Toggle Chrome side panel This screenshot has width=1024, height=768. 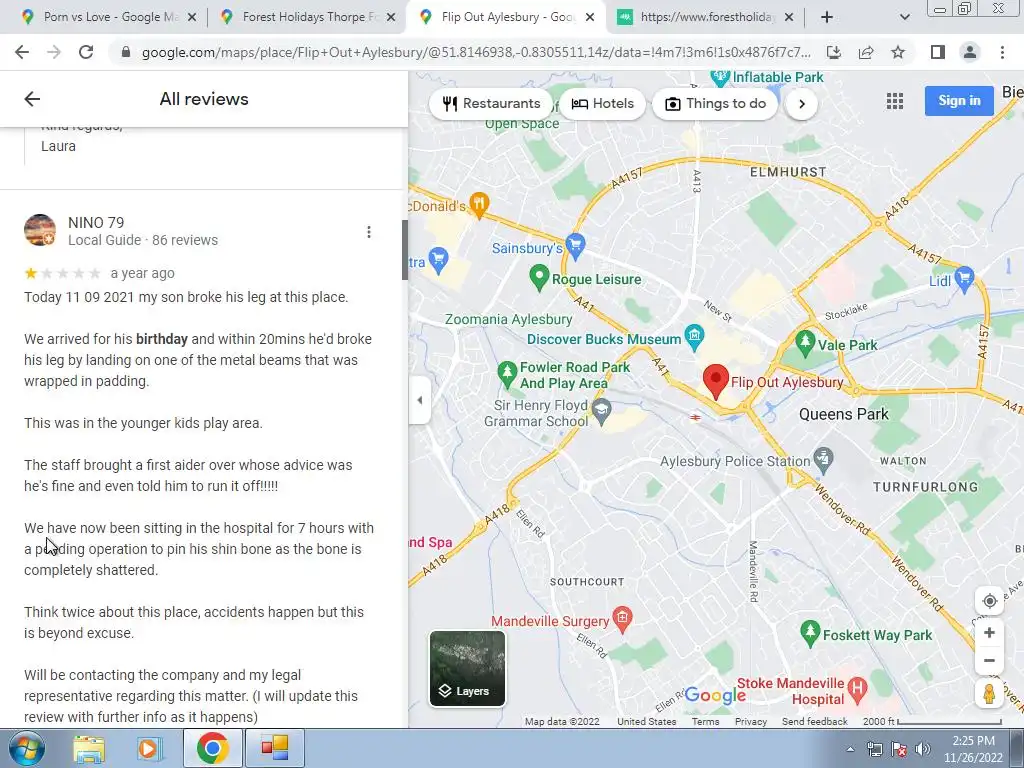click(938, 52)
